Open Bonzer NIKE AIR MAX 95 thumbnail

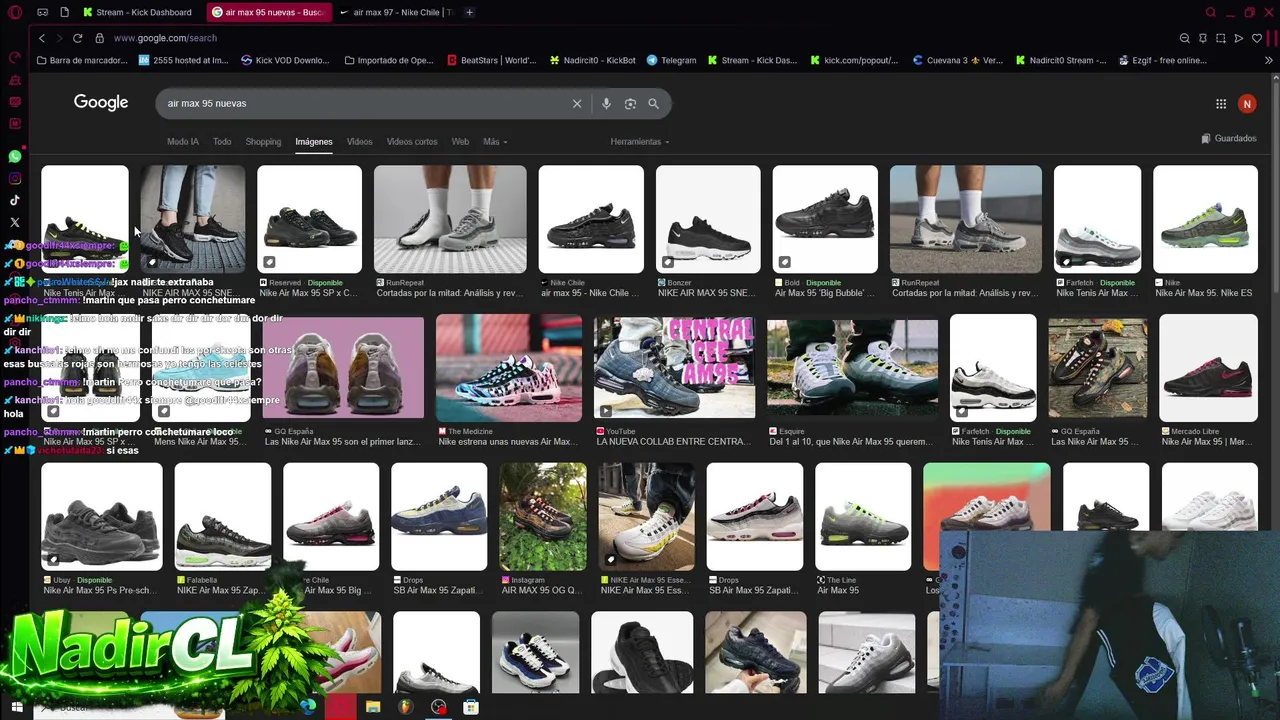coord(708,219)
